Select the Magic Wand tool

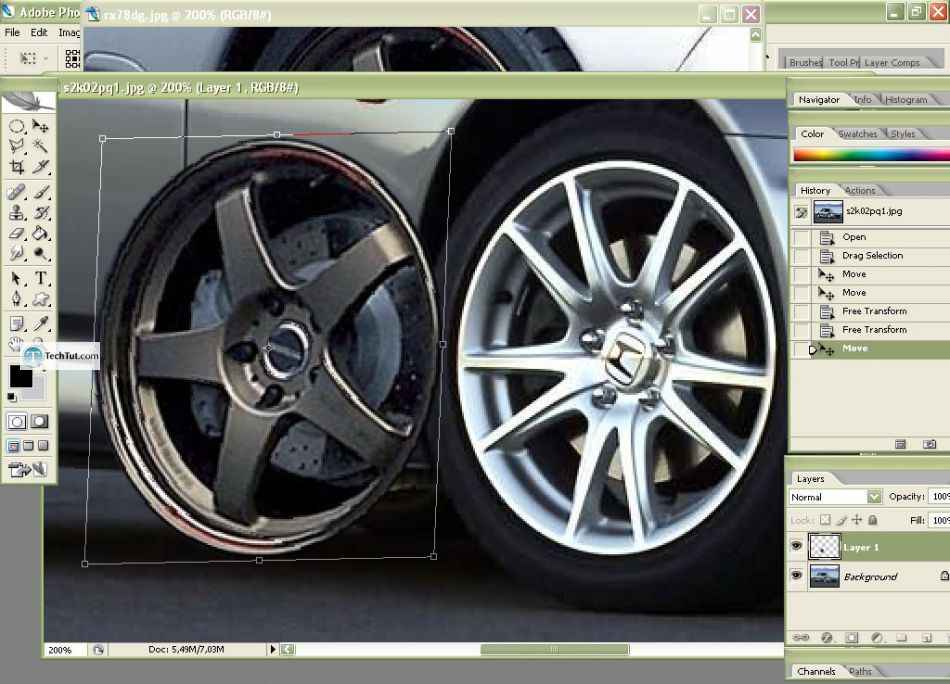tap(40, 146)
